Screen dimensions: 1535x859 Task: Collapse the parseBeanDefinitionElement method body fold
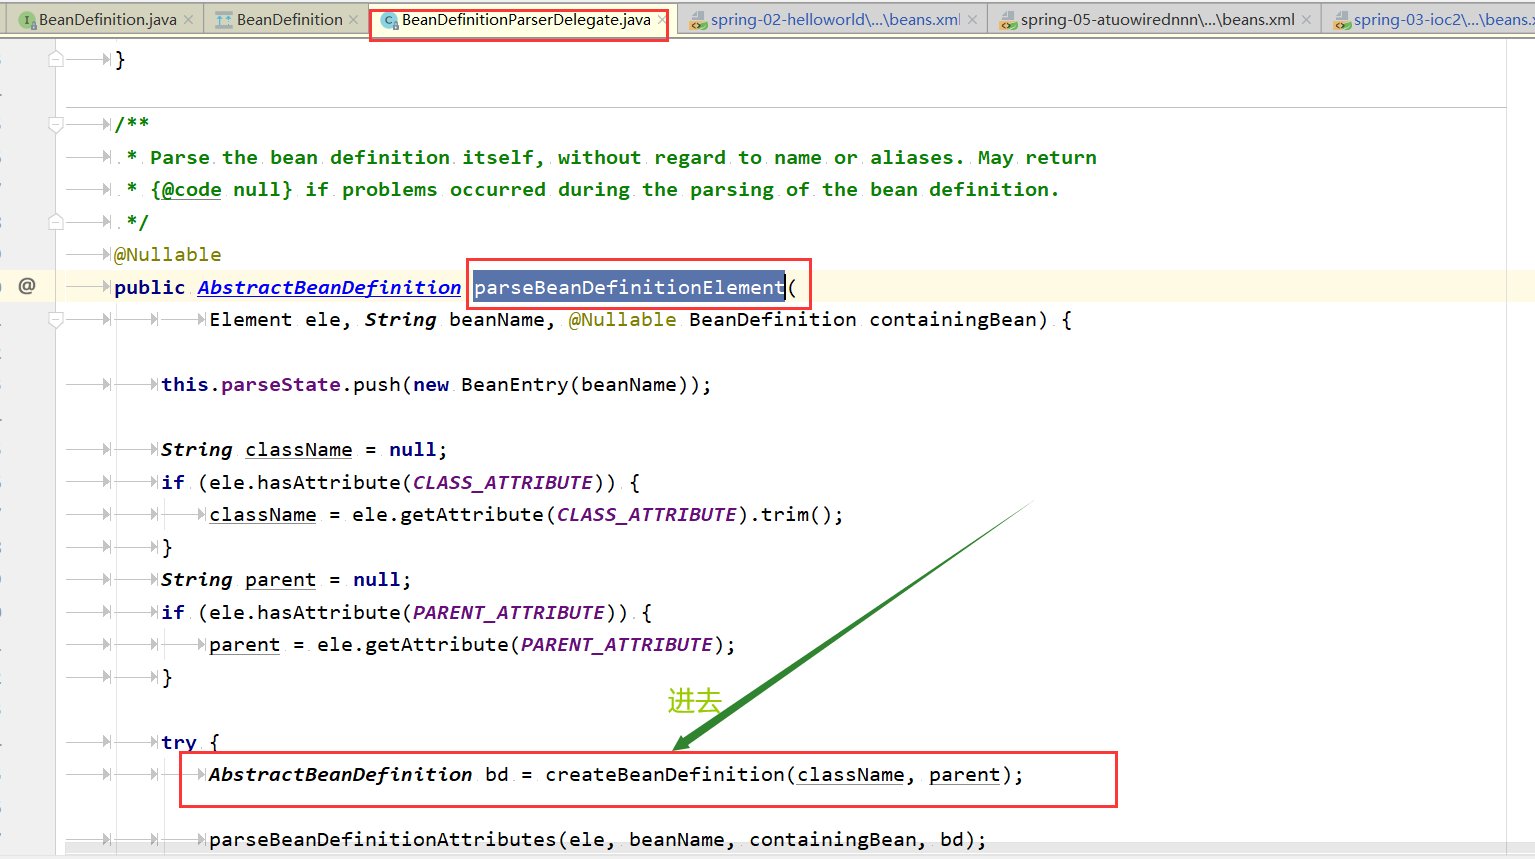(x=56, y=319)
